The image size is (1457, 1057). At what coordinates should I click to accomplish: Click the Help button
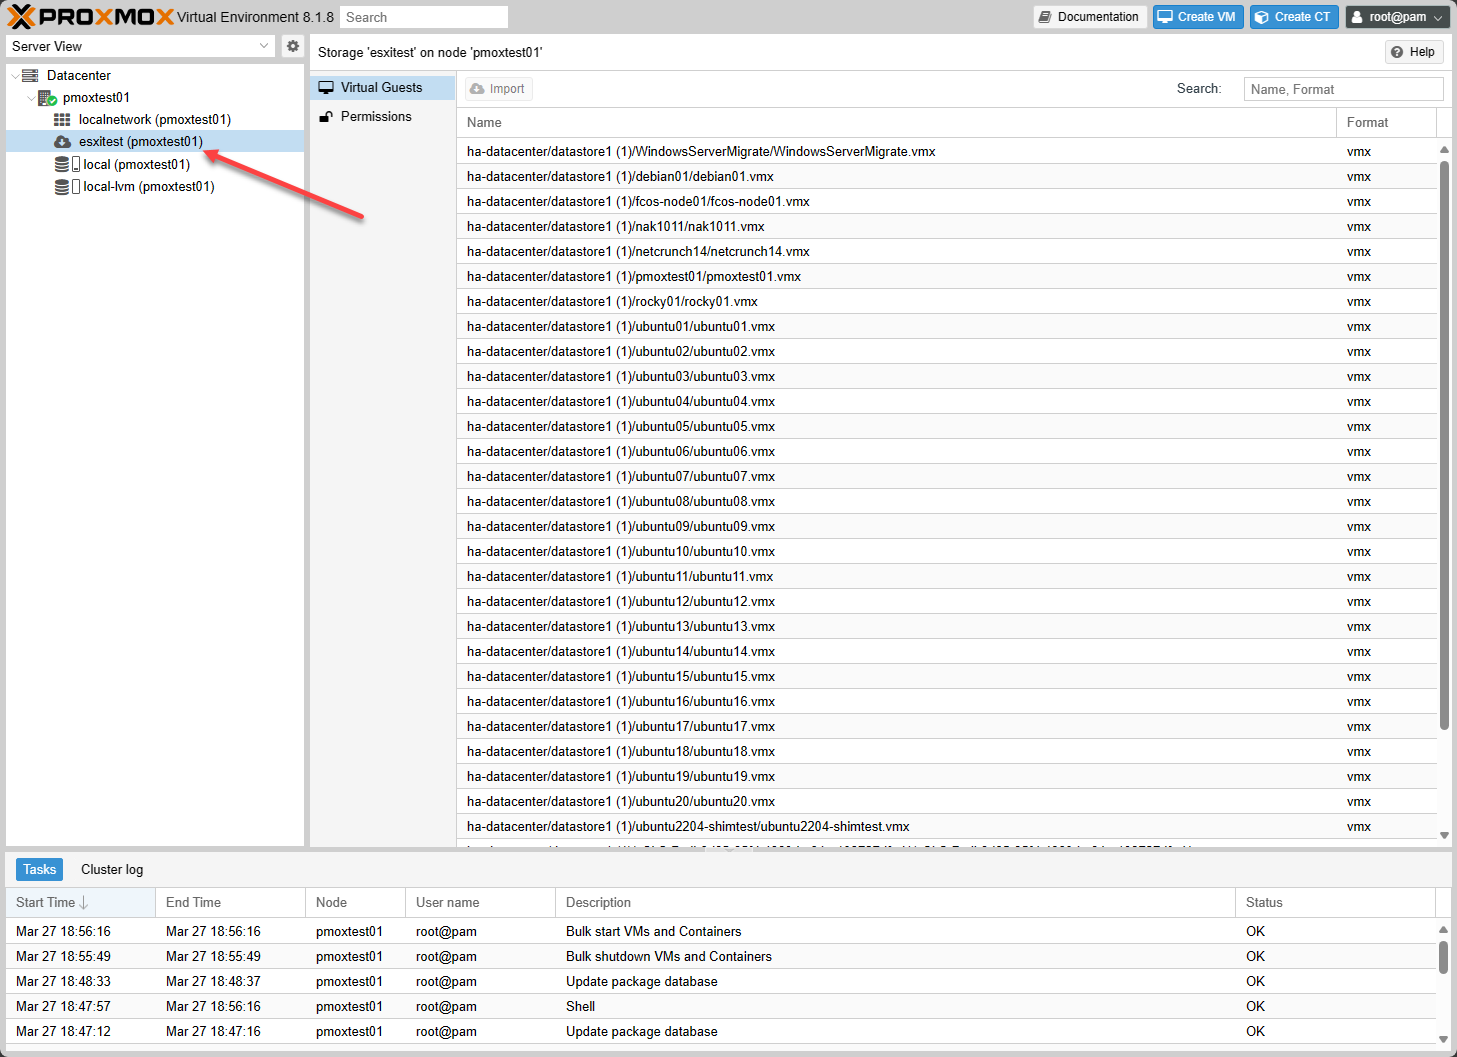tap(1413, 52)
